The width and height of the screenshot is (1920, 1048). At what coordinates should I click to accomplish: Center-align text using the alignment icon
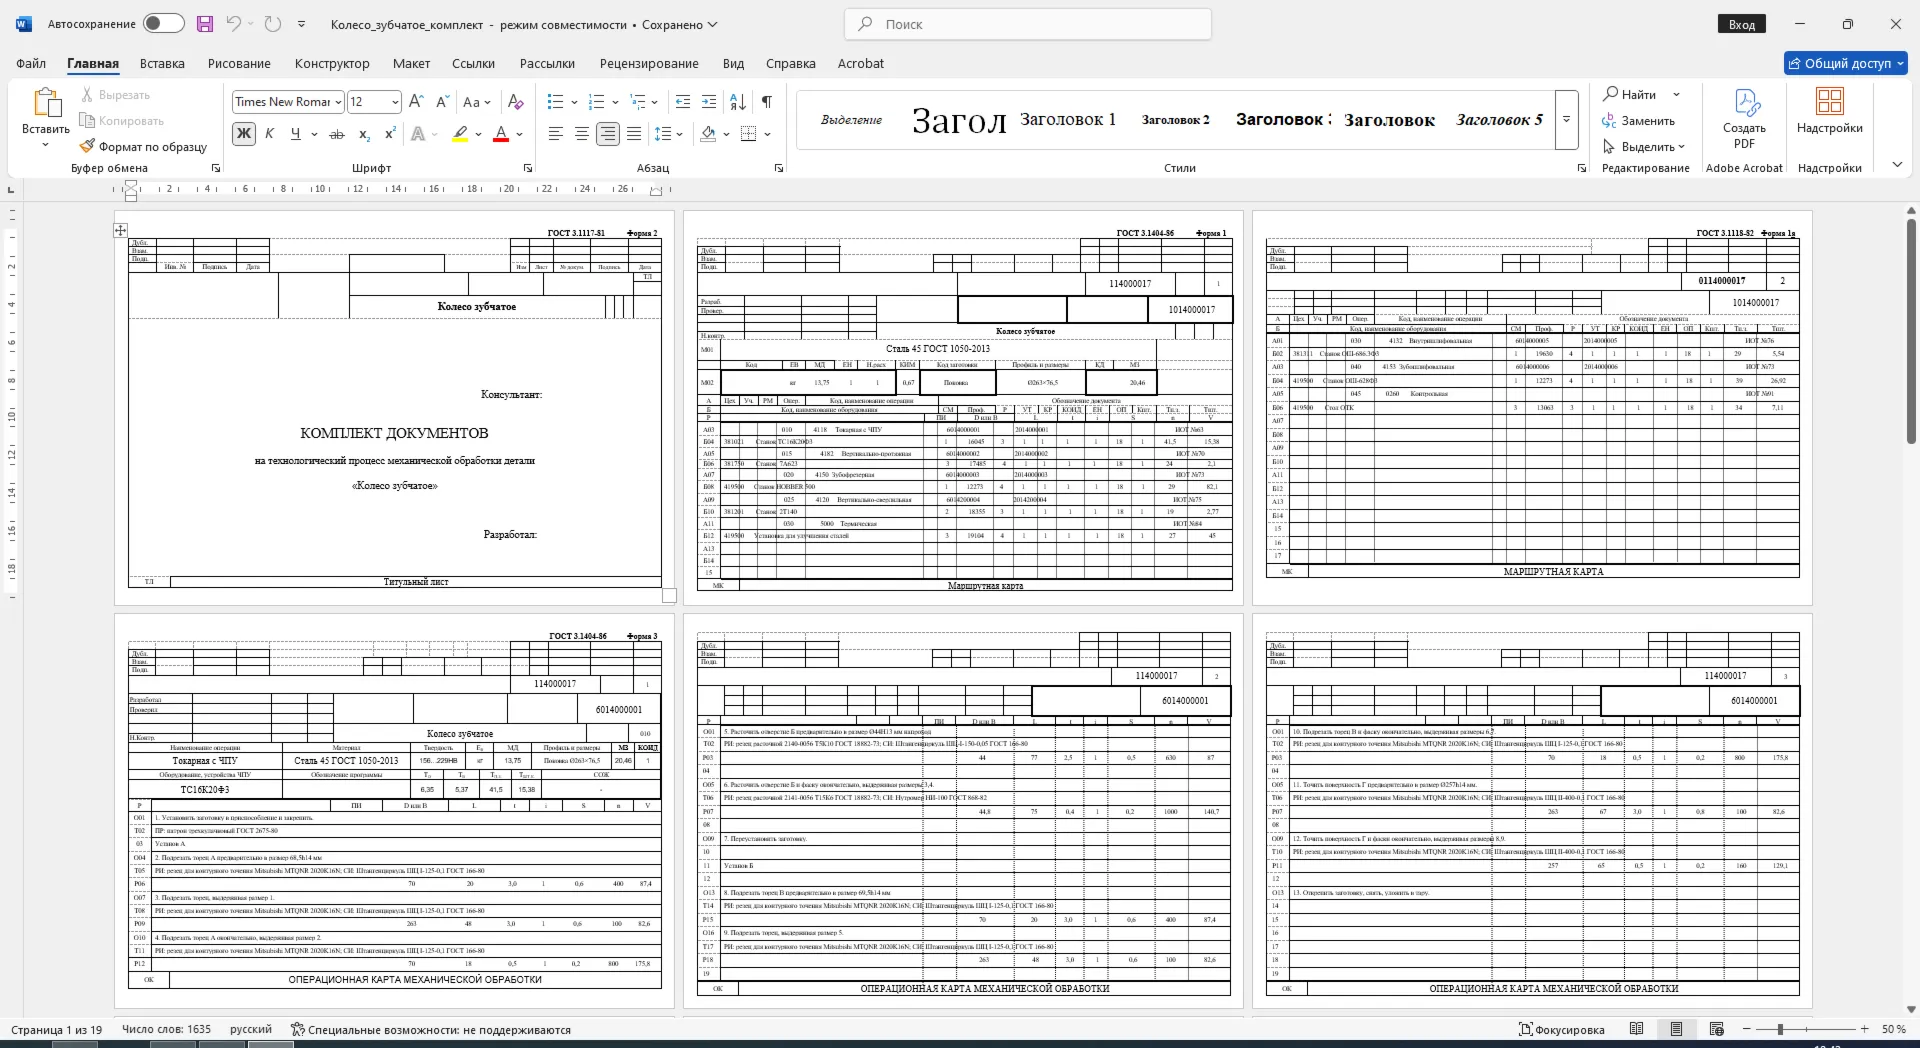point(582,134)
